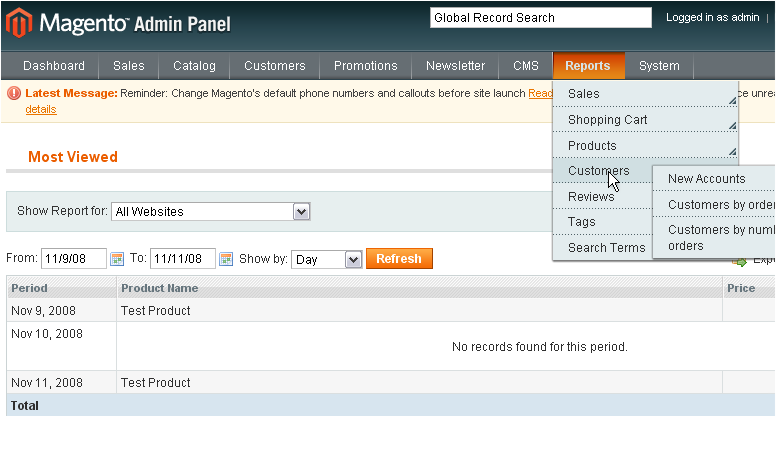Open the System menu

pyautogui.click(x=659, y=66)
